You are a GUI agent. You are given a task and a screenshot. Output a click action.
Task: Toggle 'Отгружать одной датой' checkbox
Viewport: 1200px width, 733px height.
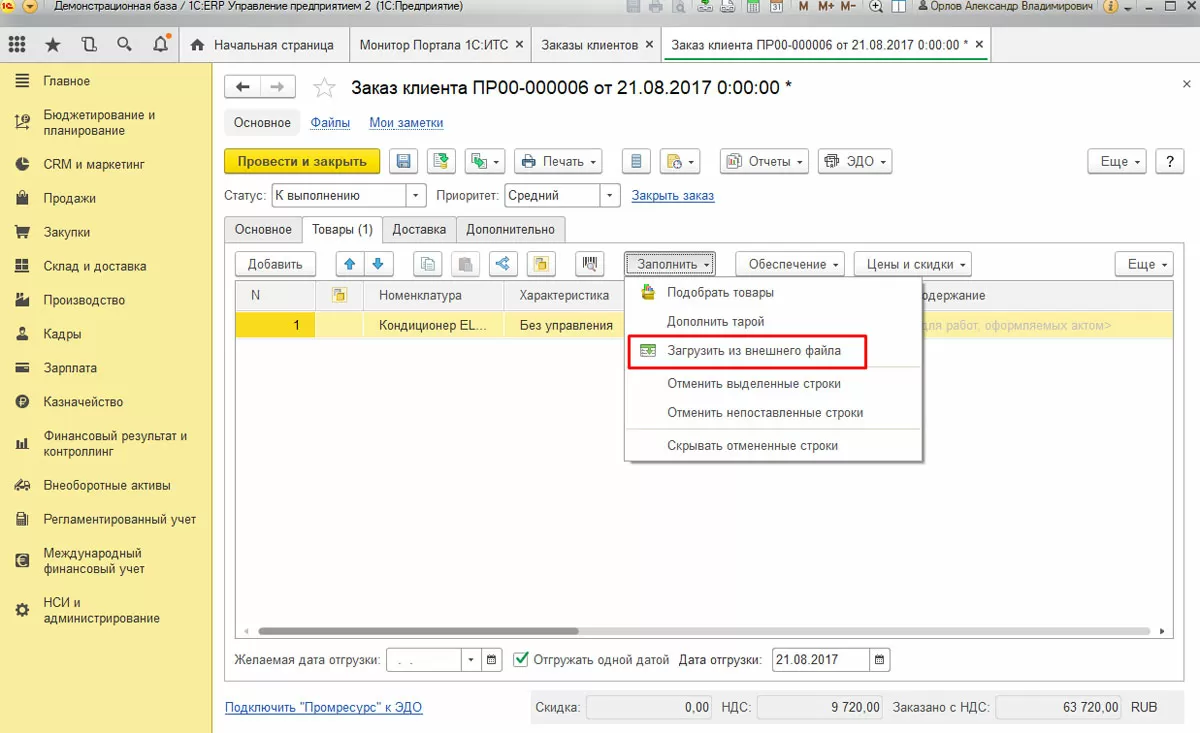520,660
